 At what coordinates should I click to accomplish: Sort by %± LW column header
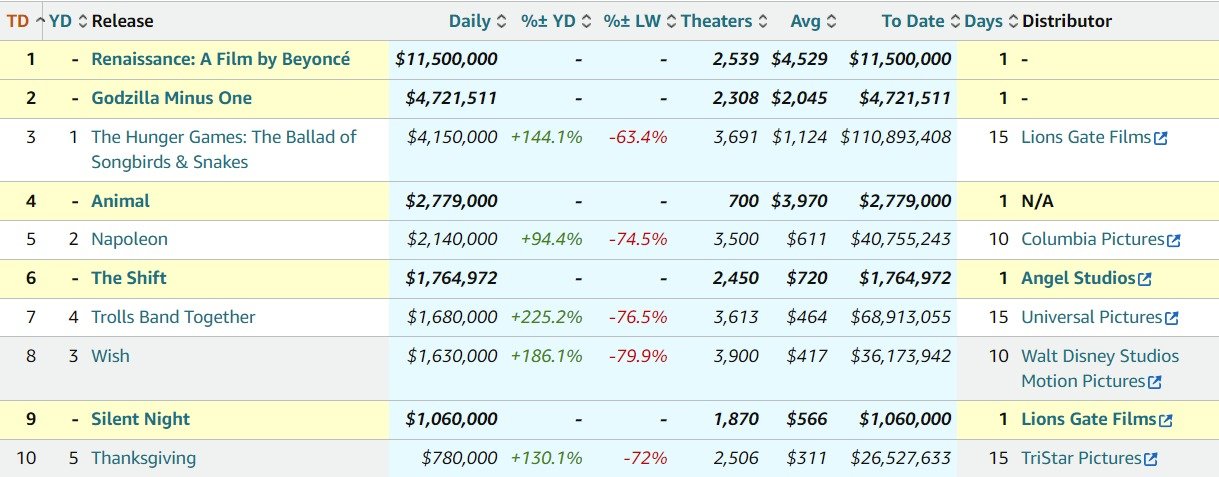(632, 21)
